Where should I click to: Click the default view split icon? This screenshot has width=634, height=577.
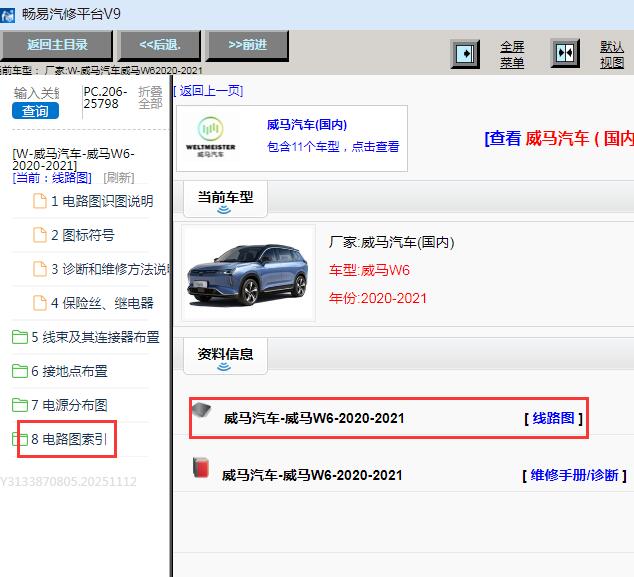565,53
